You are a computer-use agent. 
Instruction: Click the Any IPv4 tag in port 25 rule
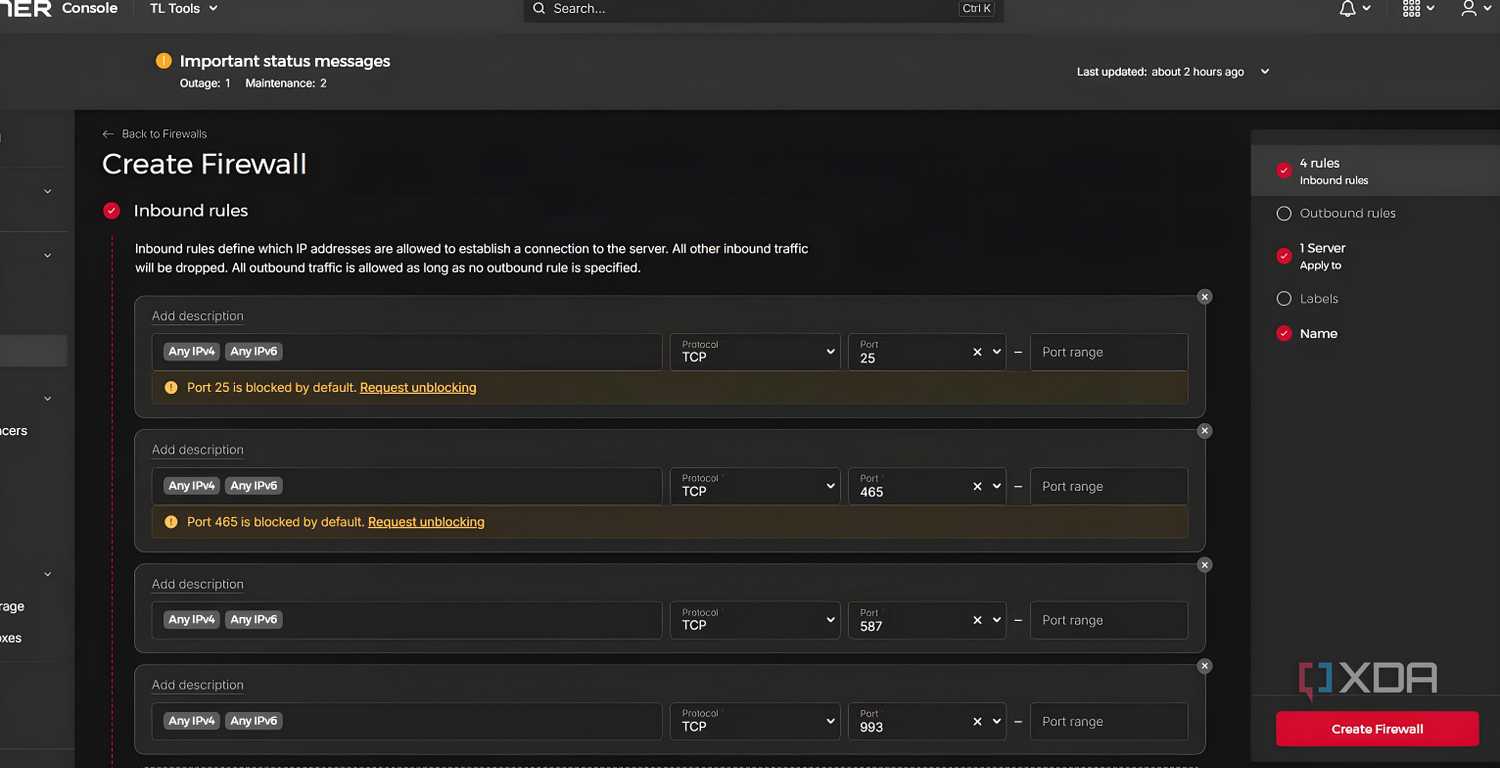coord(193,352)
